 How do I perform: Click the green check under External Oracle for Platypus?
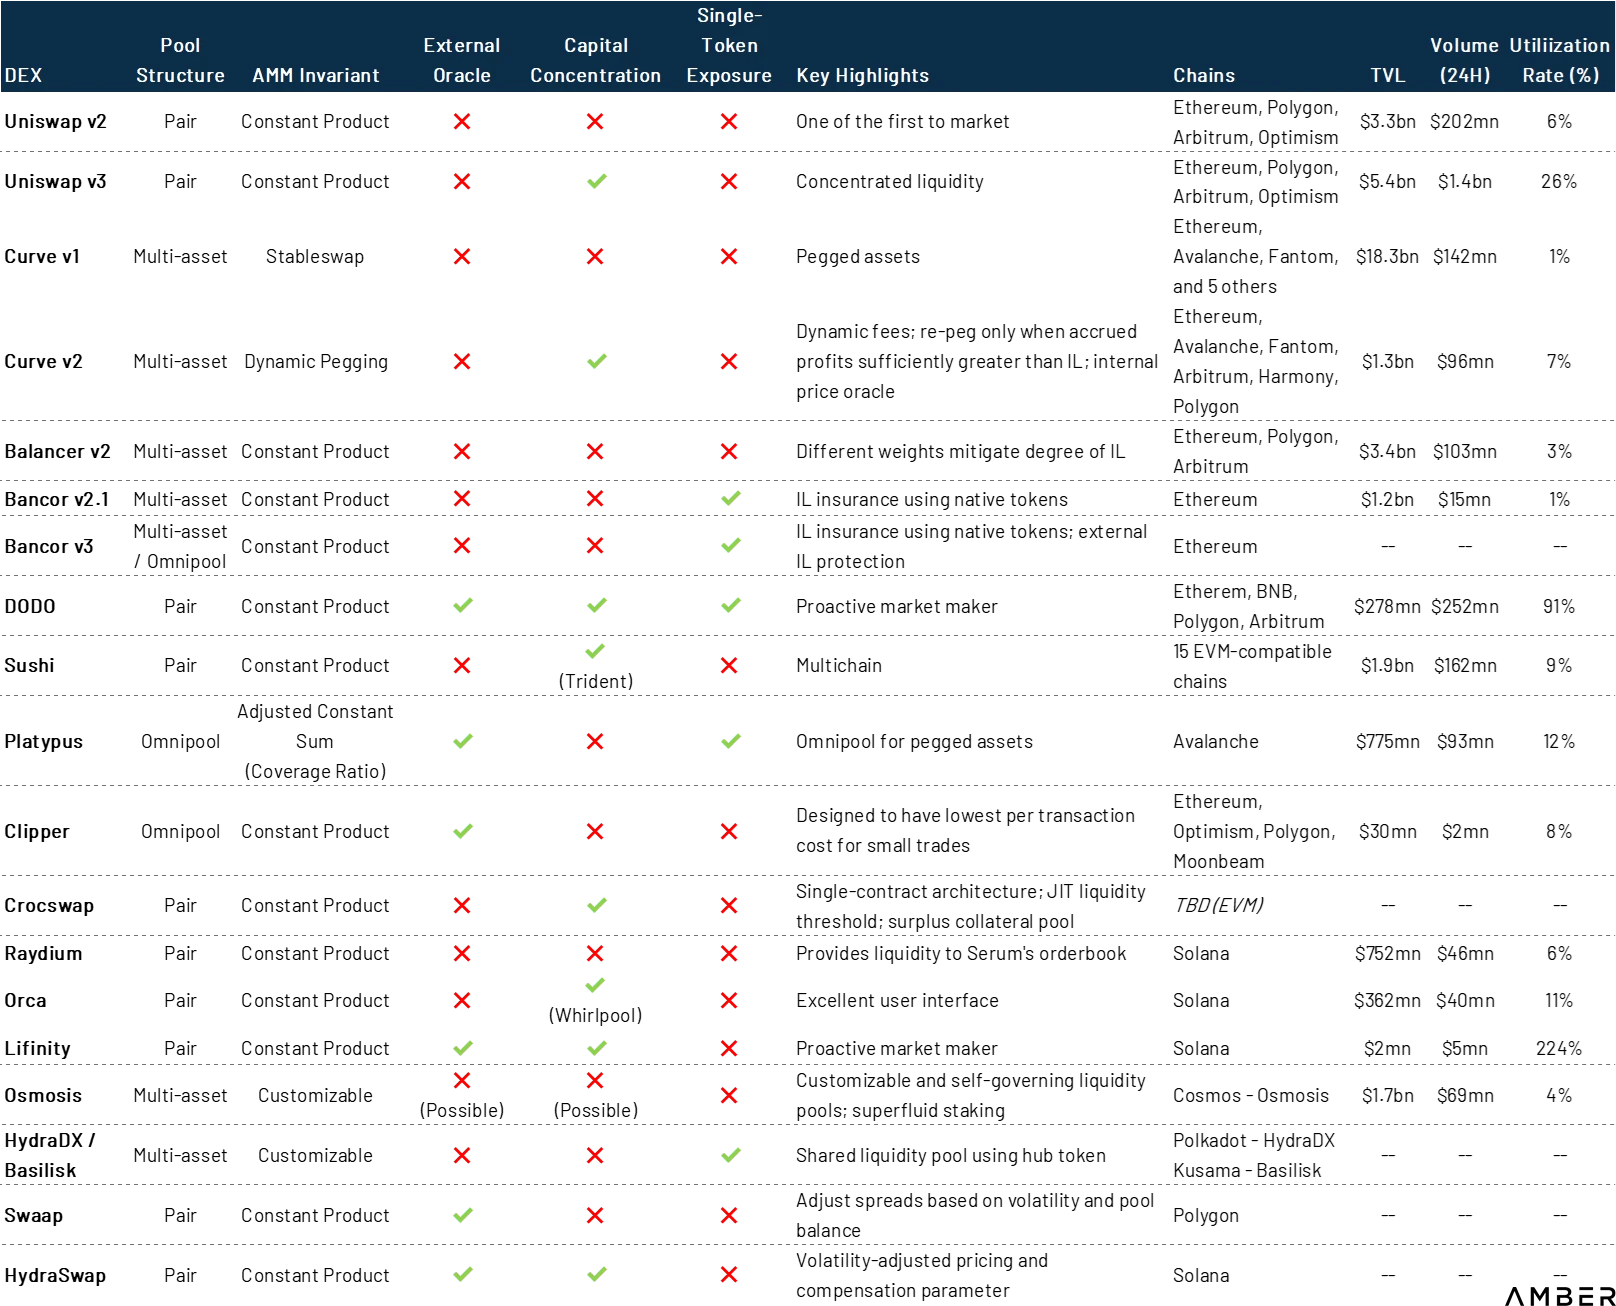tap(463, 741)
